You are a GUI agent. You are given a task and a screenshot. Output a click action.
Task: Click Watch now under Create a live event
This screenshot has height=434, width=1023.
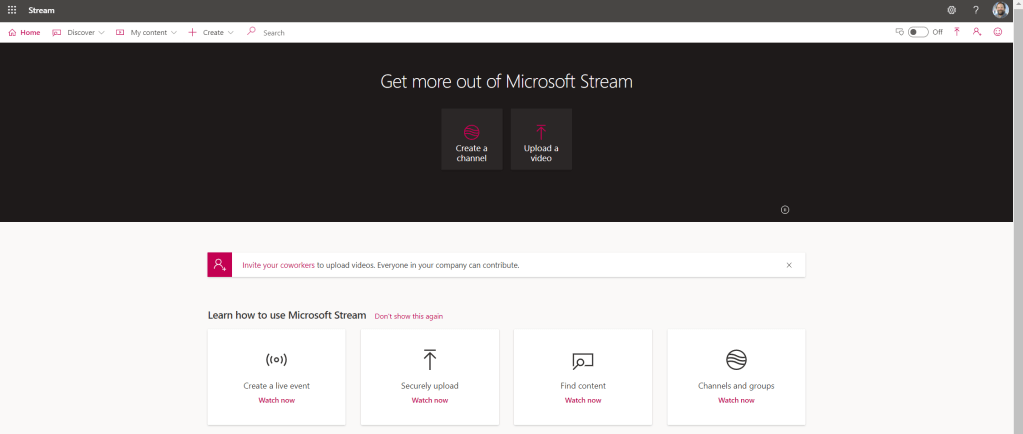coord(276,400)
